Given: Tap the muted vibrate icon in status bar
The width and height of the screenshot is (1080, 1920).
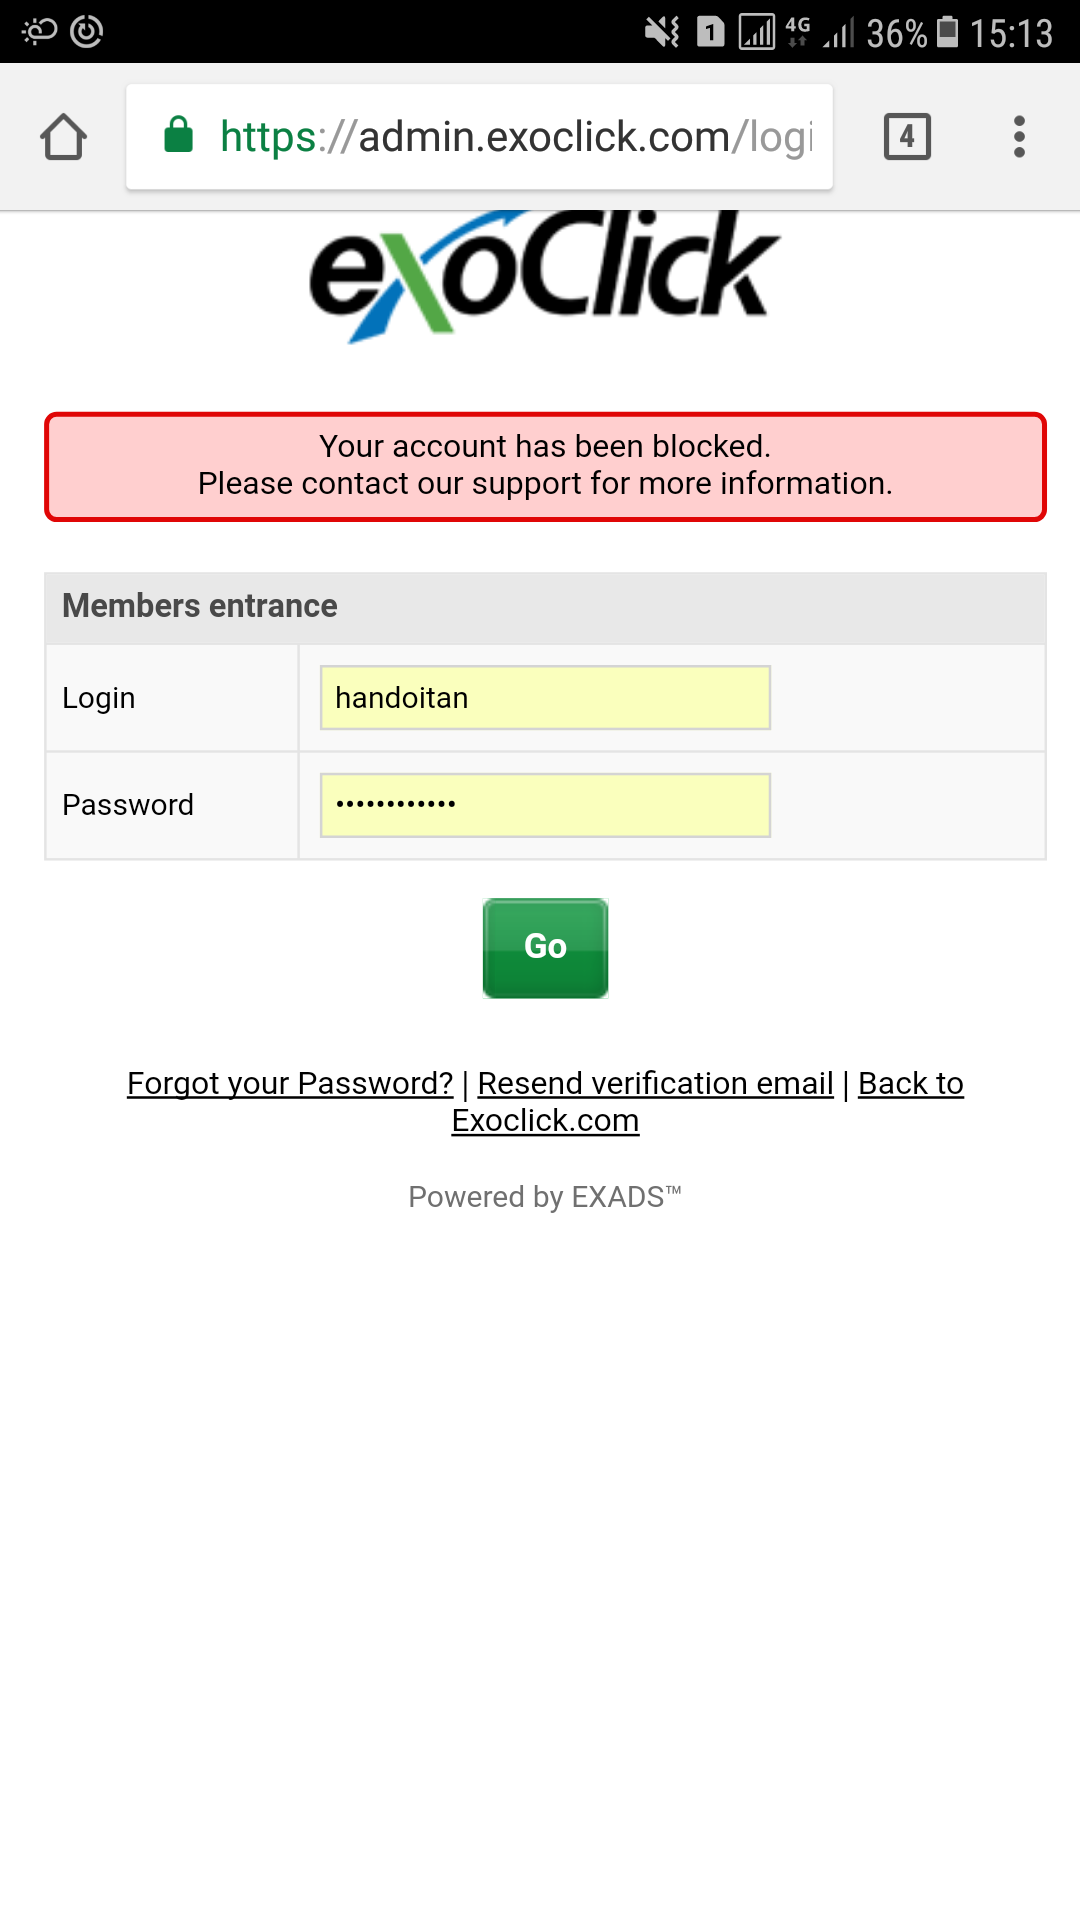Looking at the screenshot, I should (662, 32).
